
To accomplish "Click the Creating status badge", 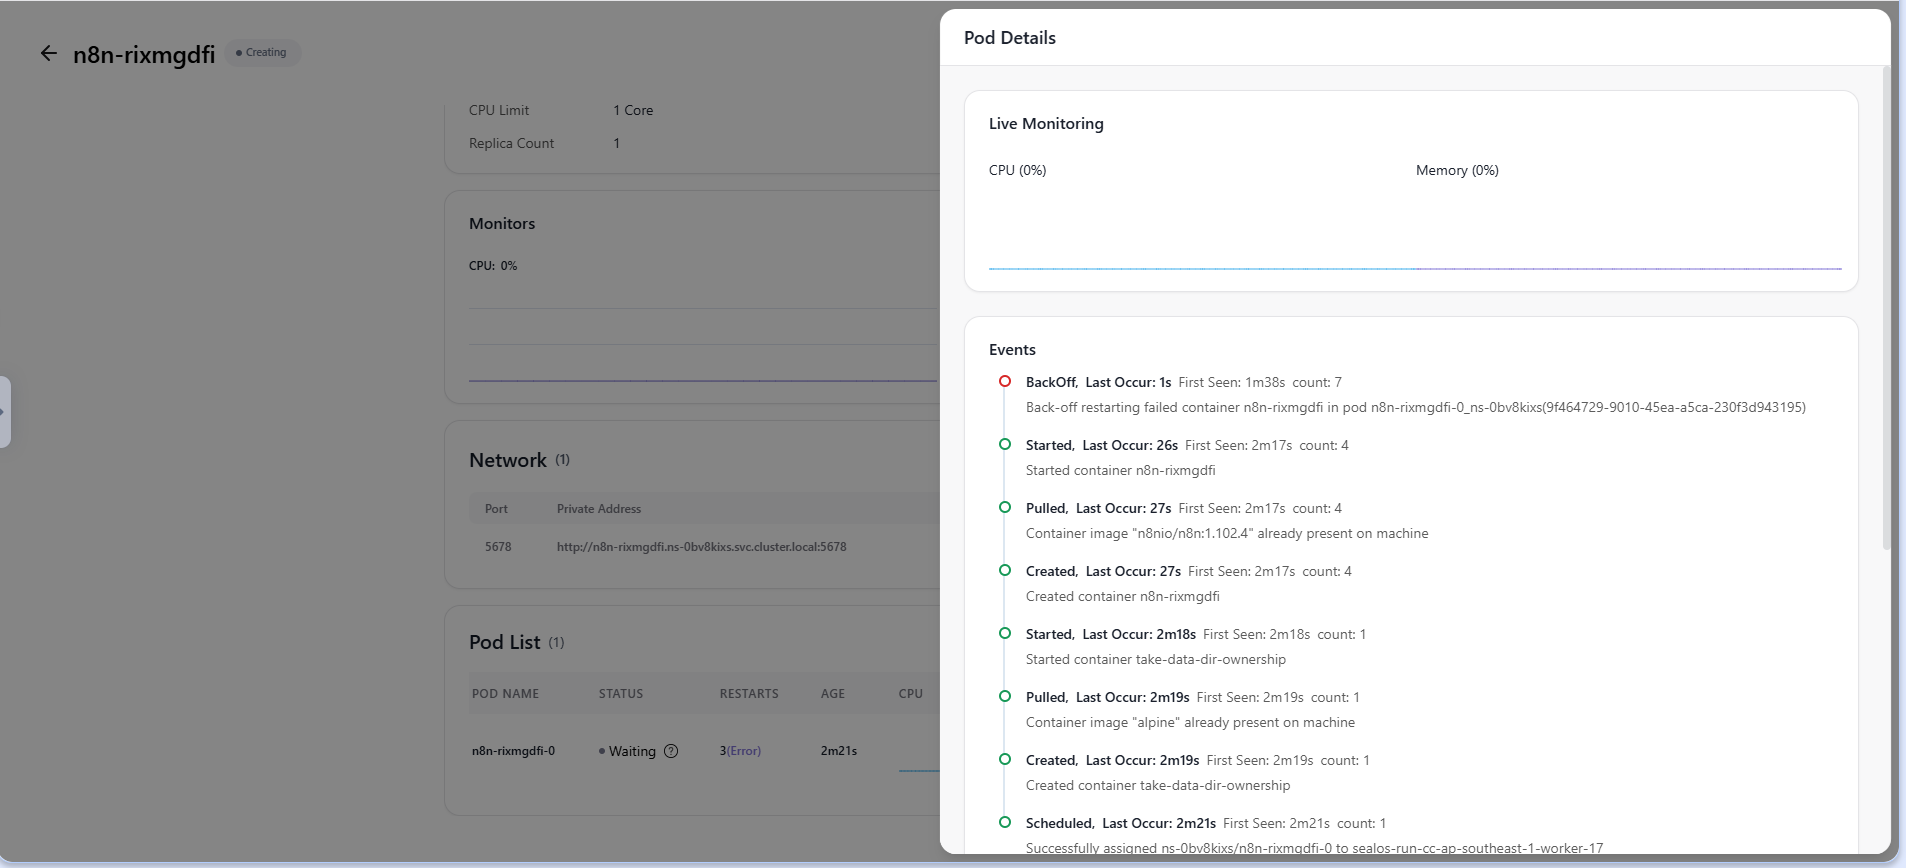I will [262, 52].
